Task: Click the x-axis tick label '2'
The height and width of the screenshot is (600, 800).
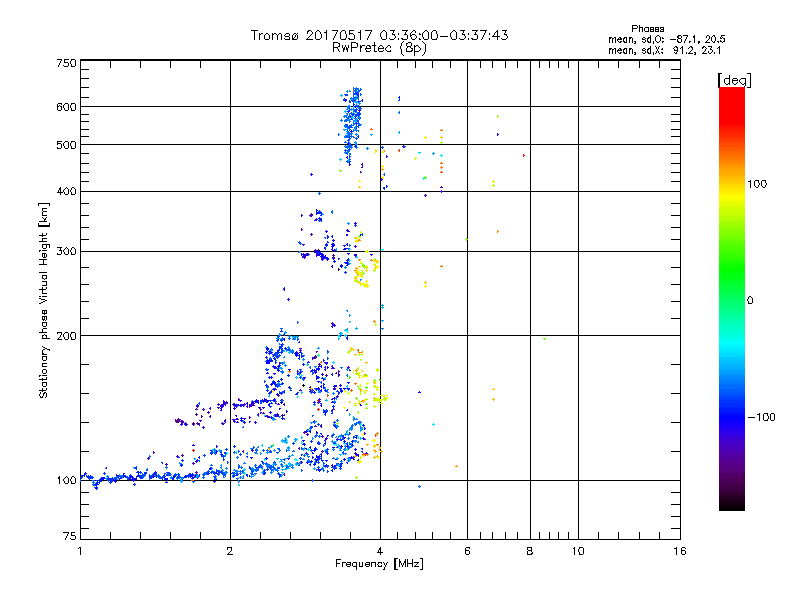Action: pyautogui.click(x=230, y=551)
